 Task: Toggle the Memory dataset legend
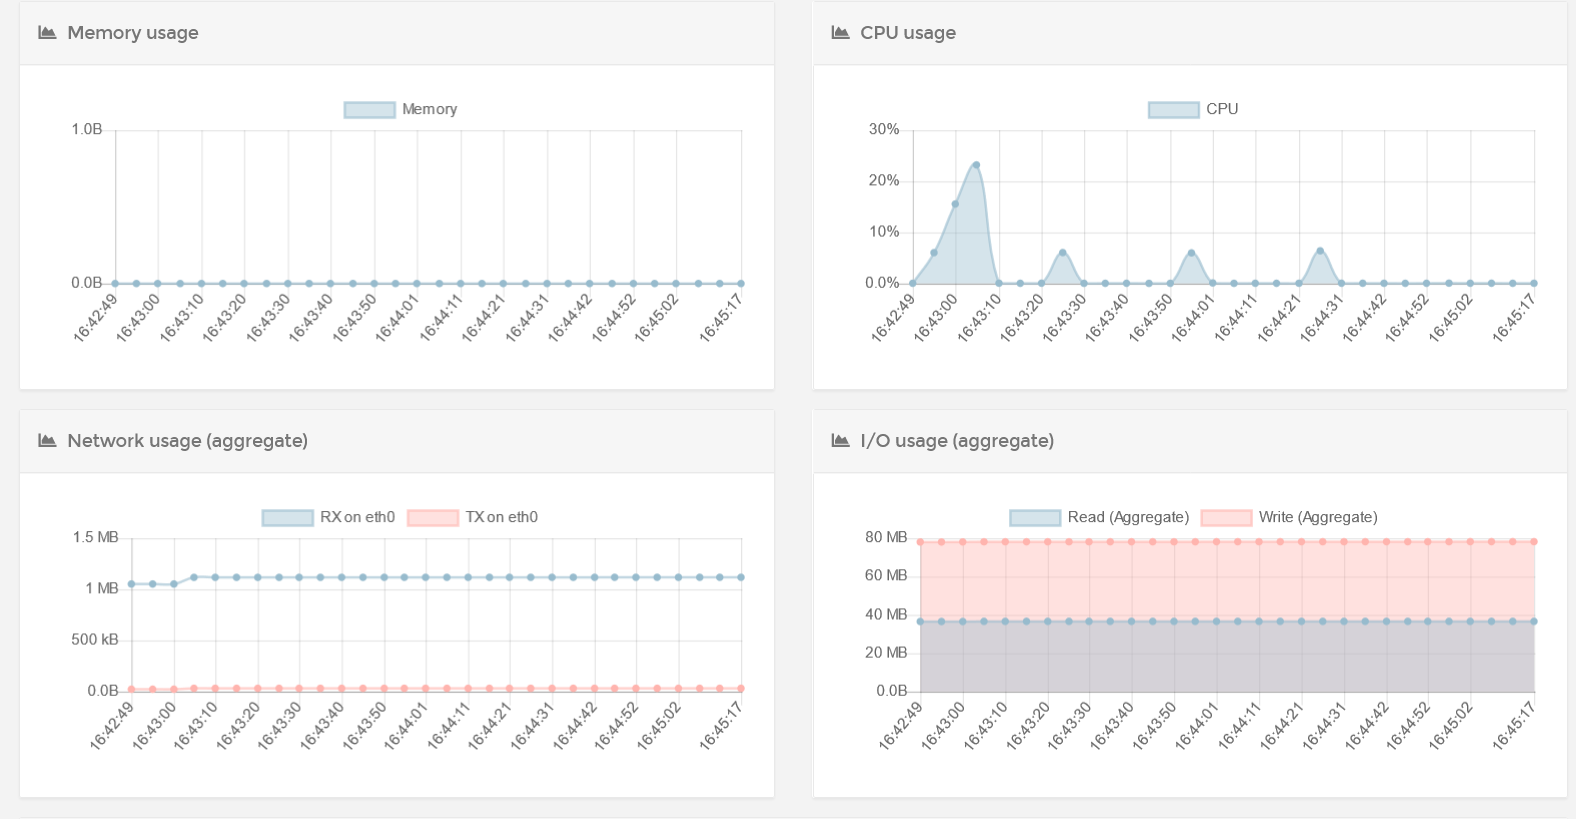coord(400,109)
